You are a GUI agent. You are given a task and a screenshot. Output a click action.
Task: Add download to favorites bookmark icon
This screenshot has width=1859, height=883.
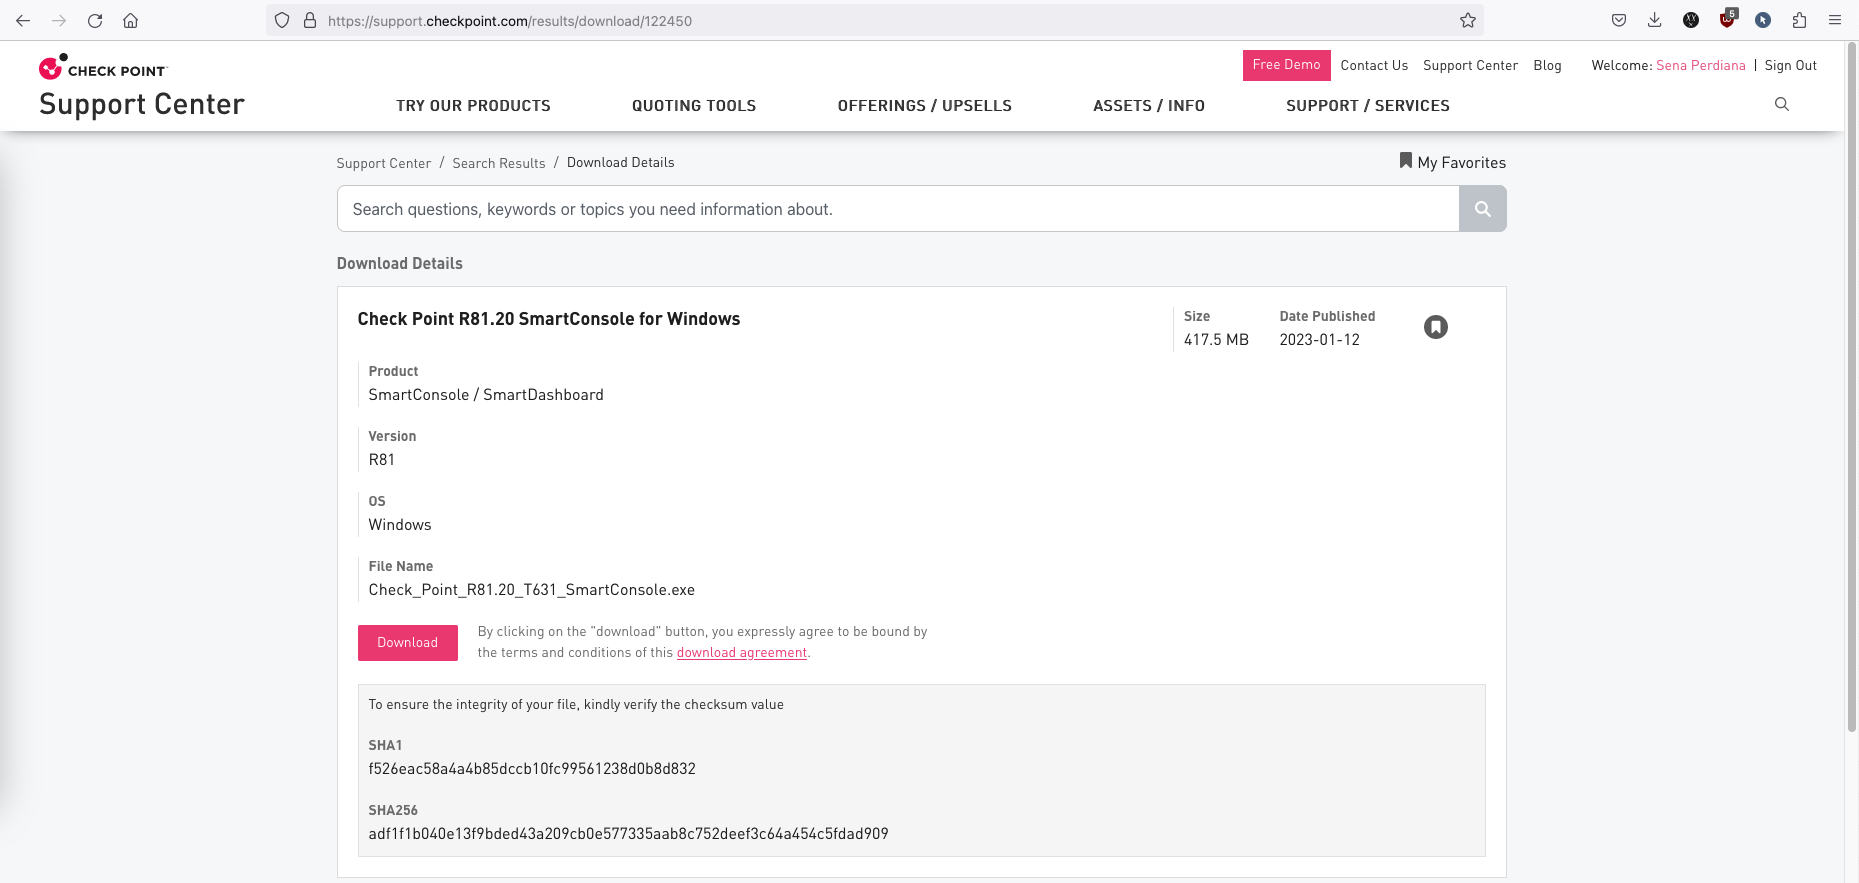[x=1435, y=327]
